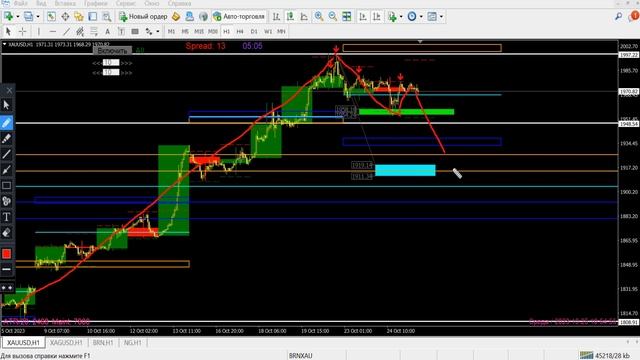Click the Включить button on the chart
The height and width of the screenshot is (360, 640).
tap(113, 51)
